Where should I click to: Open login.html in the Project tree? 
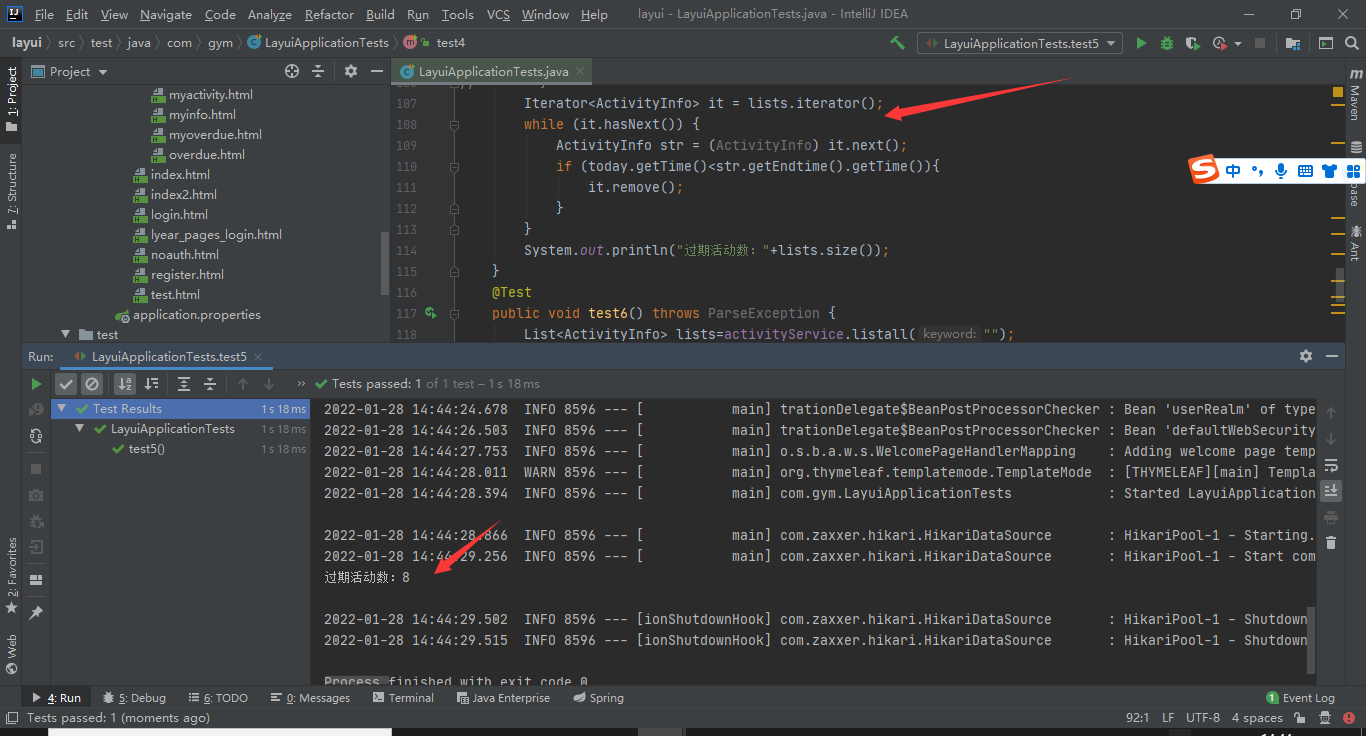click(179, 215)
